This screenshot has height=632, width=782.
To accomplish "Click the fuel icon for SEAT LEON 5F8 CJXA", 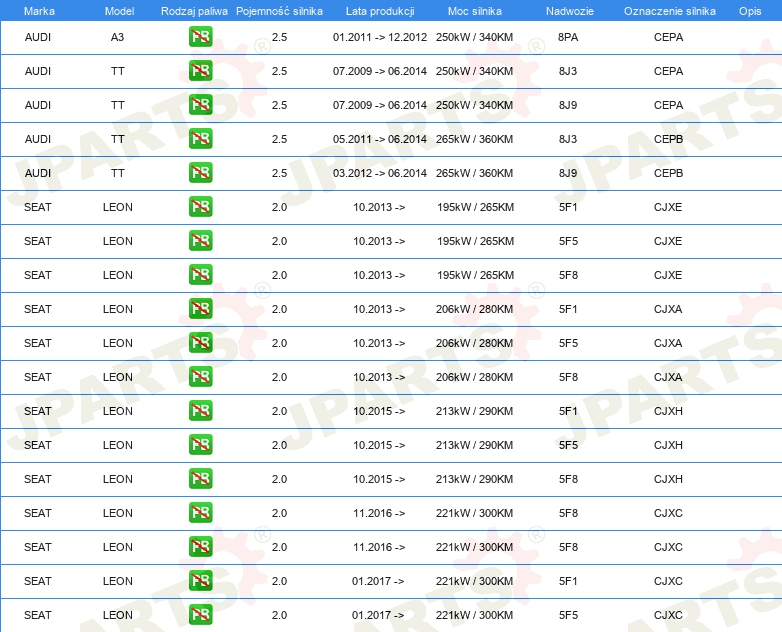I will point(200,377).
